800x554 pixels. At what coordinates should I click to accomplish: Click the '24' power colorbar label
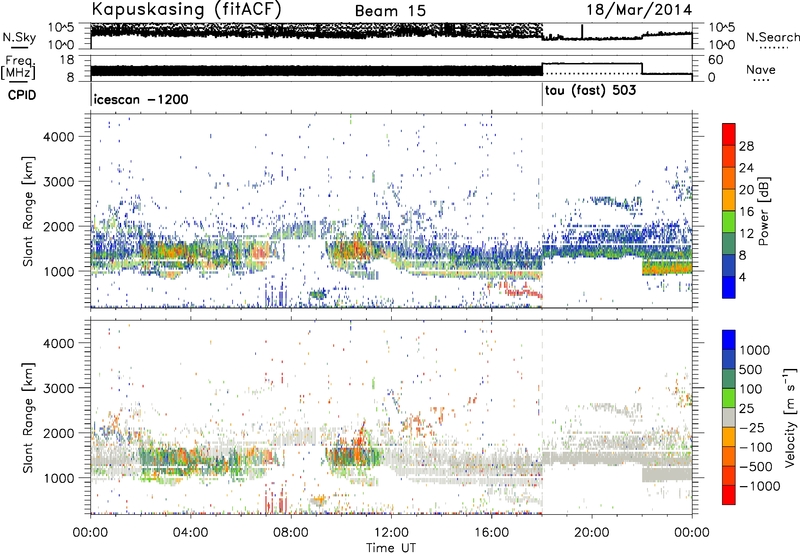pyautogui.click(x=746, y=168)
